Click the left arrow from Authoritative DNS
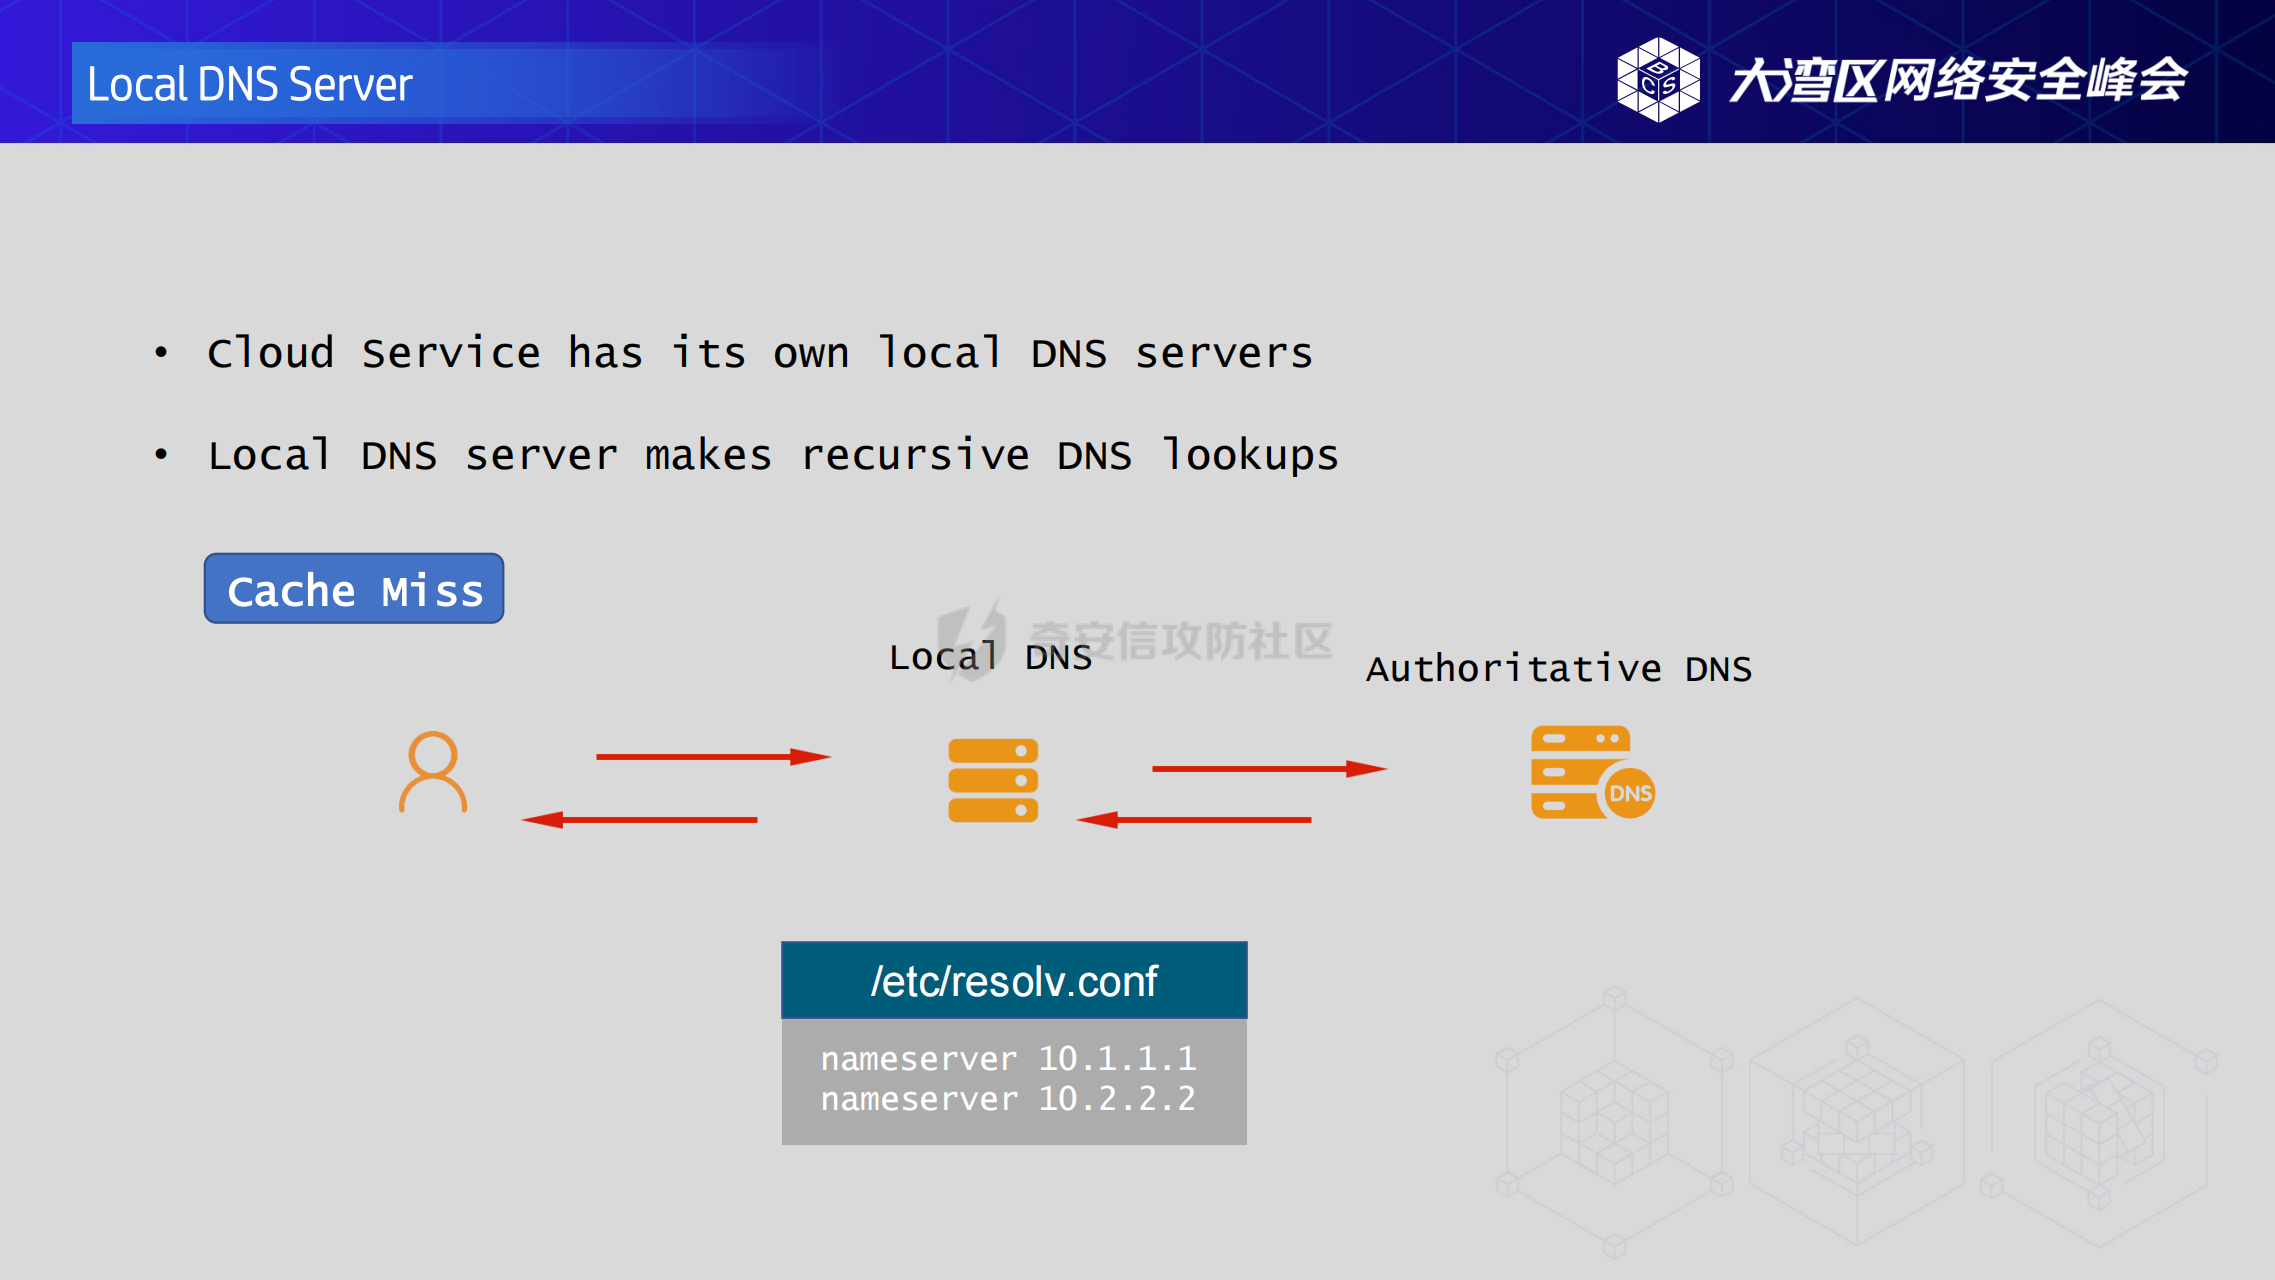 pyautogui.click(x=1195, y=820)
